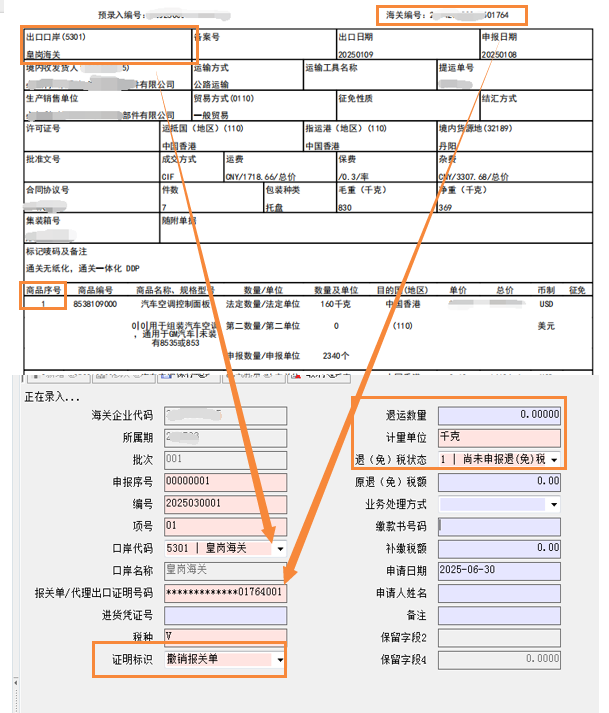Click the 标记唛码及备注 label
The height and width of the screenshot is (713, 609).
tap(56, 251)
